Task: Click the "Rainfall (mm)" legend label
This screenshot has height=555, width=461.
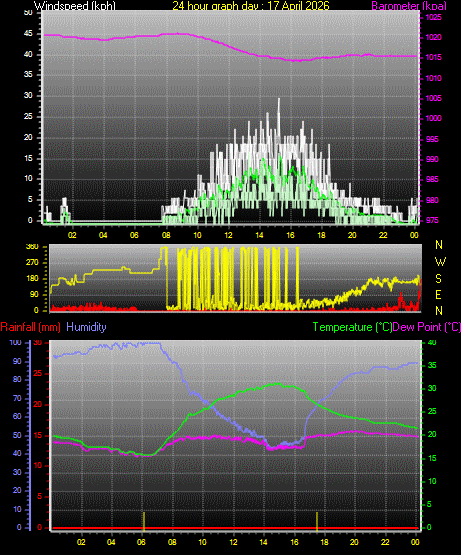Action: click(x=30, y=327)
